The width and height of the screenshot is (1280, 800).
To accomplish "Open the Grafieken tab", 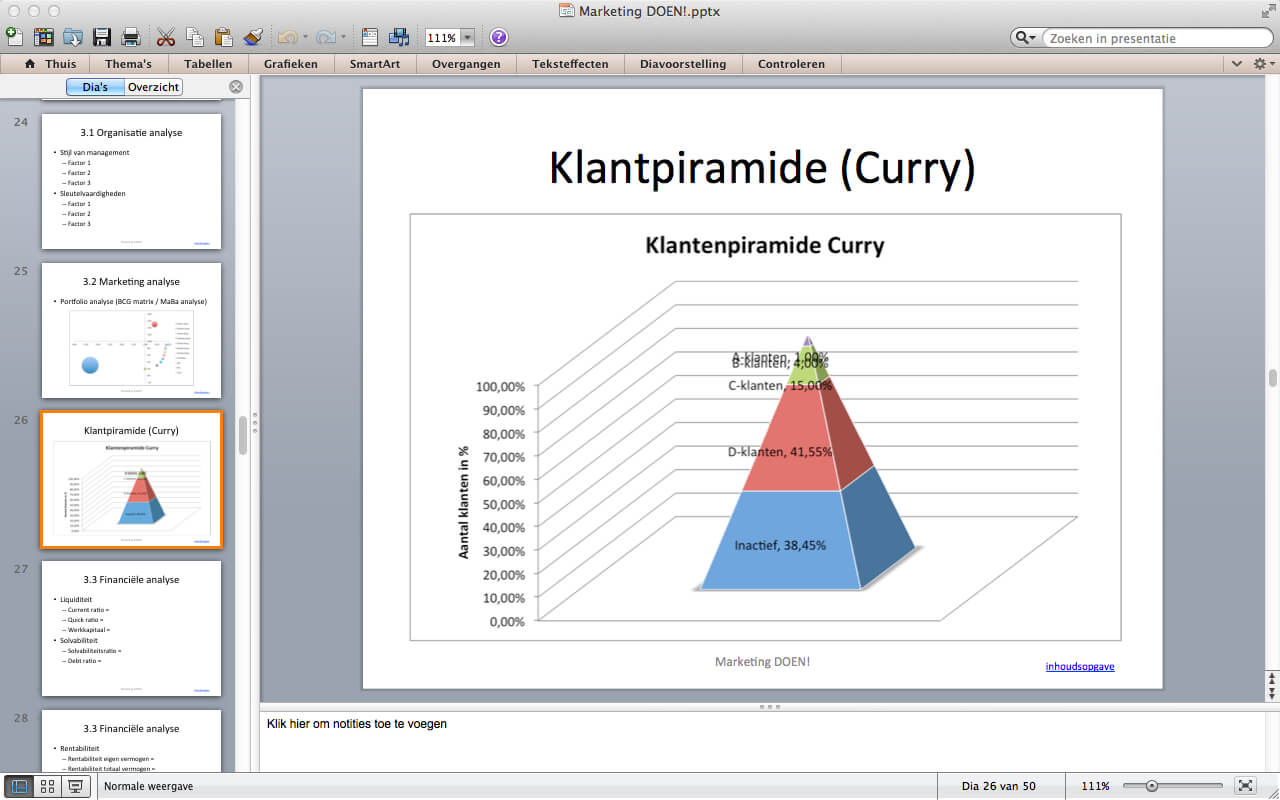I will pos(290,63).
